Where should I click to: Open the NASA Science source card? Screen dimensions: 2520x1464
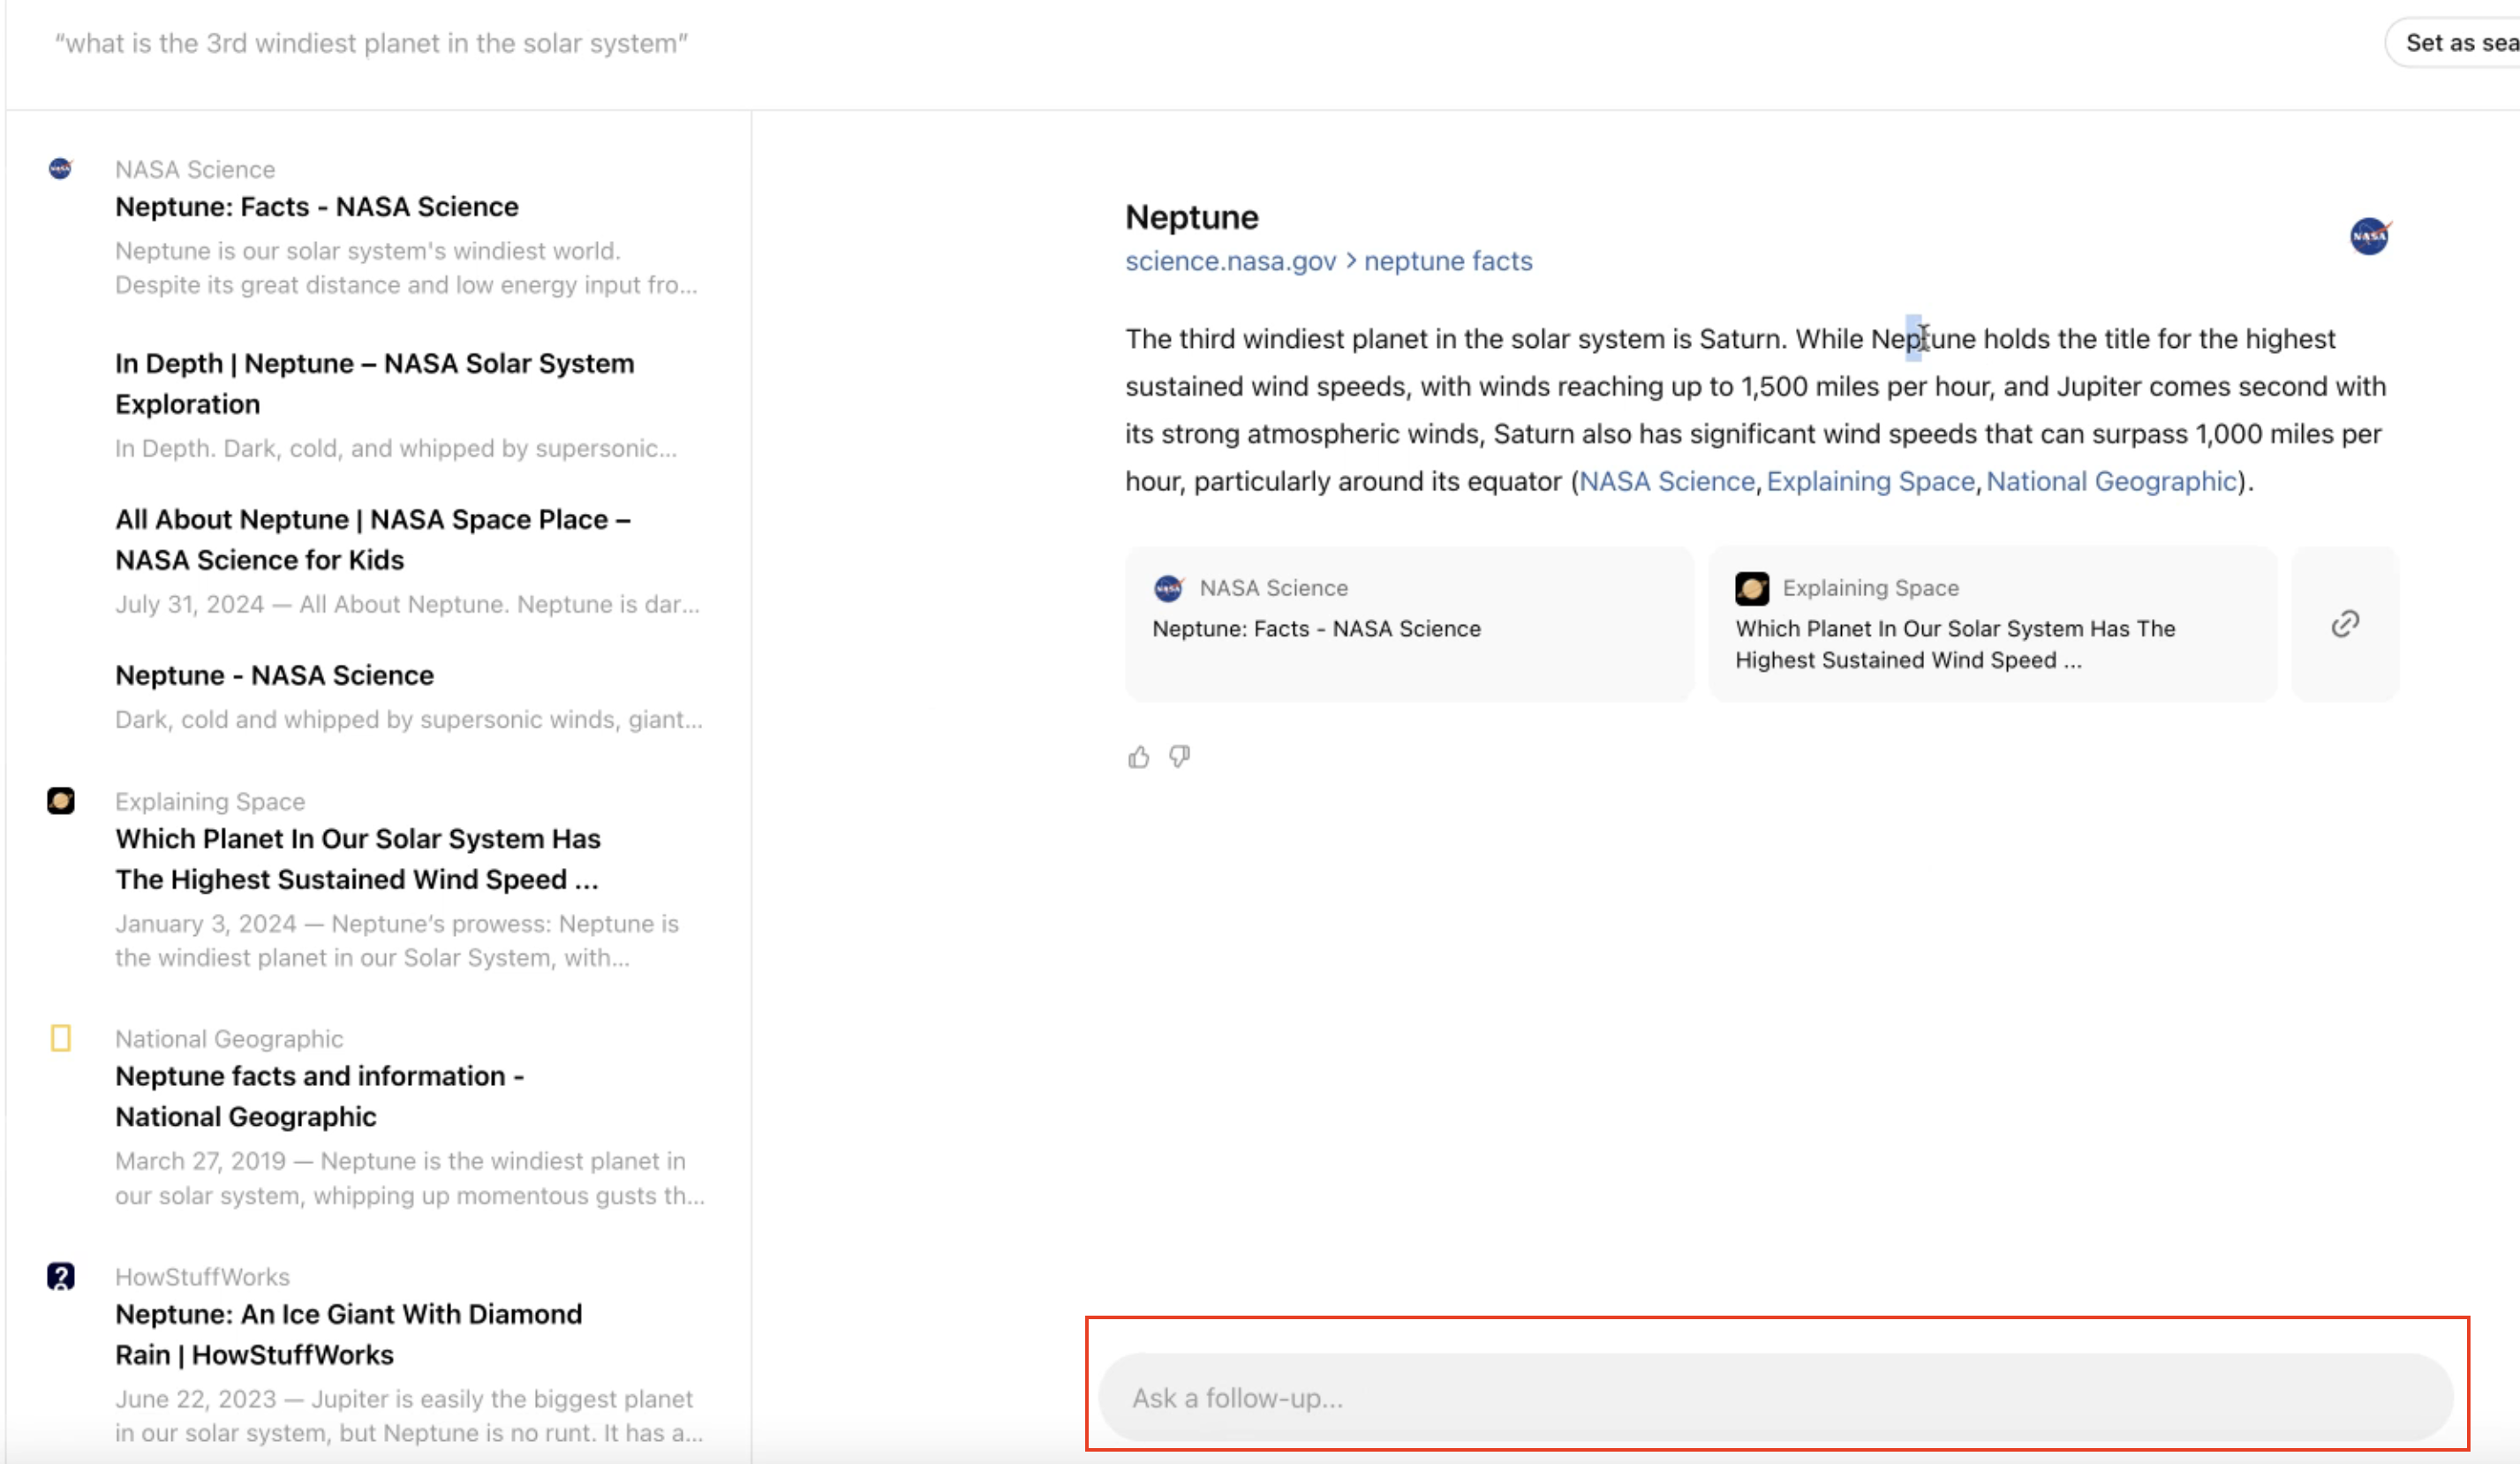tap(1408, 623)
